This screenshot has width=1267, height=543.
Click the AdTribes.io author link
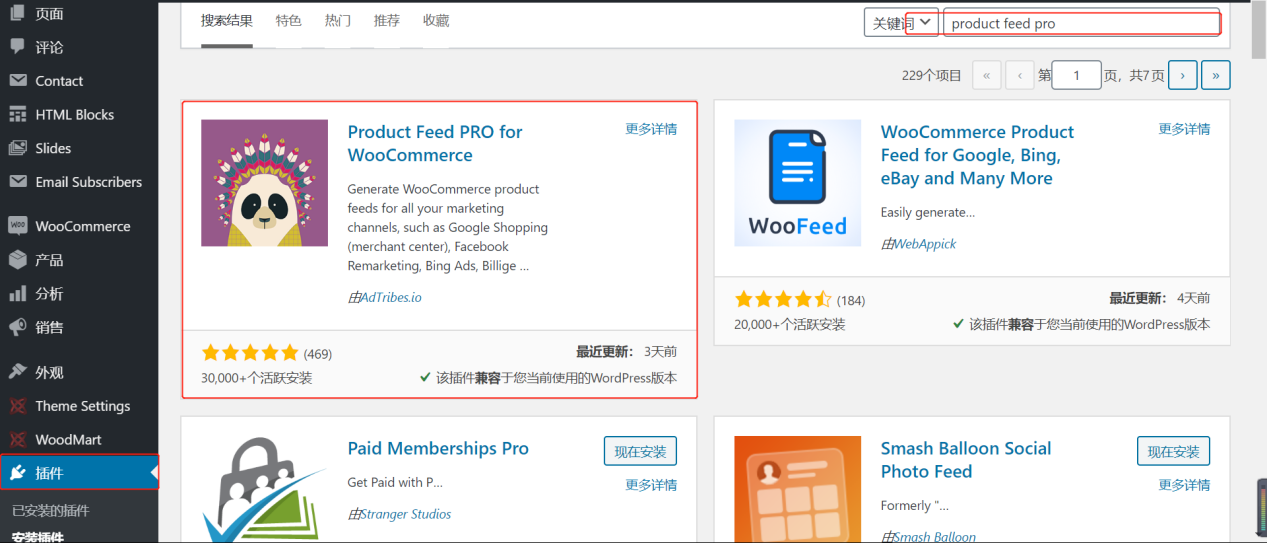coord(391,297)
